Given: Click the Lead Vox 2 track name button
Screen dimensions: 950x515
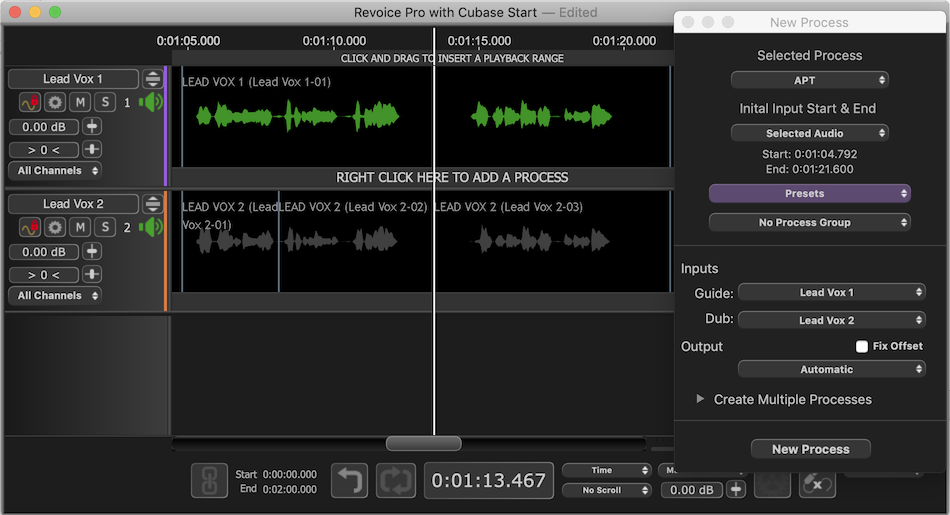Looking at the screenshot, I should click(72, 204).
